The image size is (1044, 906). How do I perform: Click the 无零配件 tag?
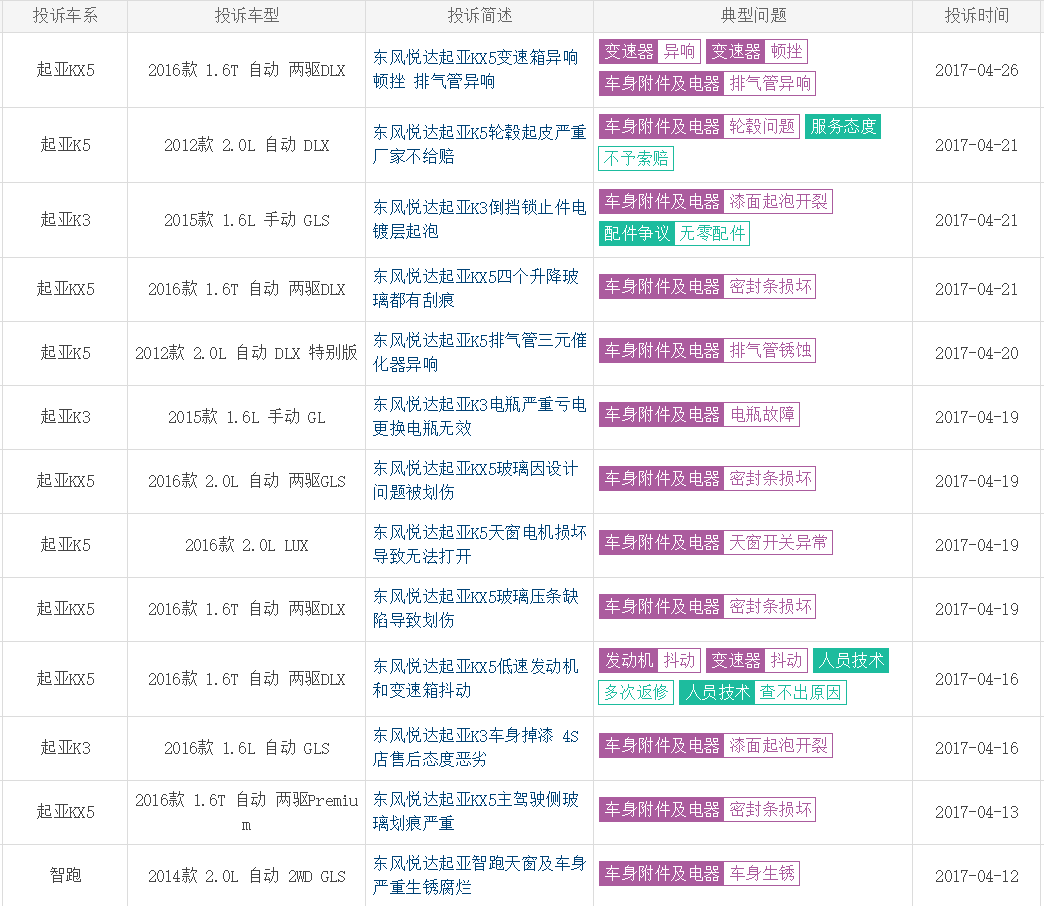coord(712,233)
